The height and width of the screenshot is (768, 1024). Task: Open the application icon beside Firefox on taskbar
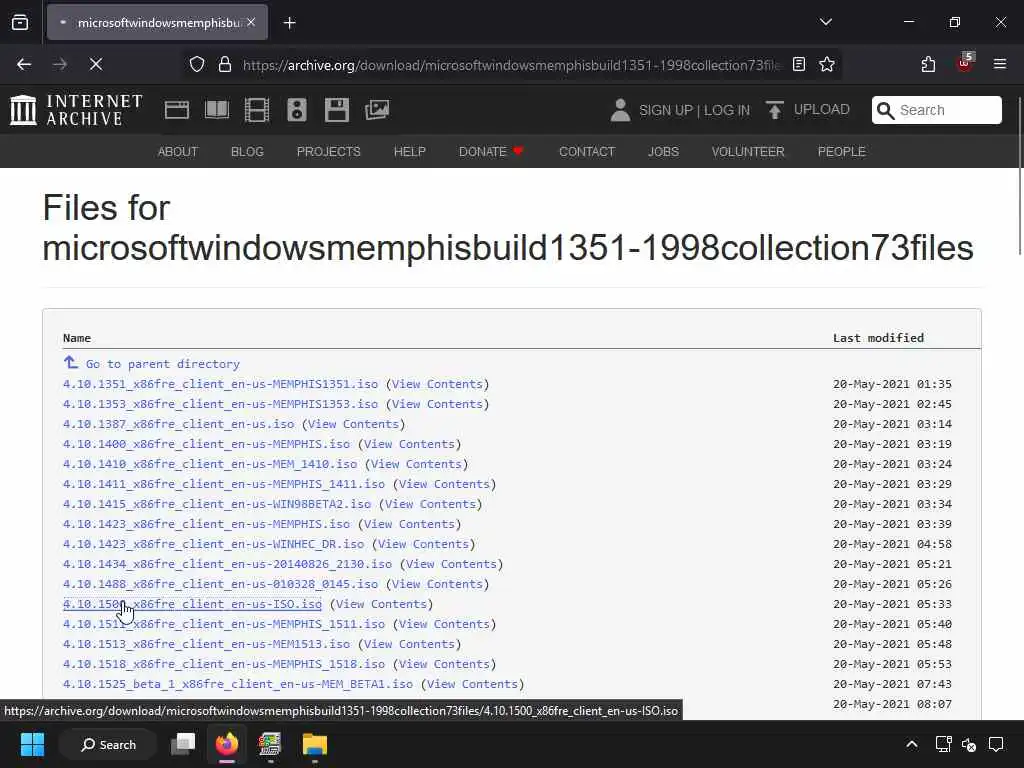pos(270,744)
